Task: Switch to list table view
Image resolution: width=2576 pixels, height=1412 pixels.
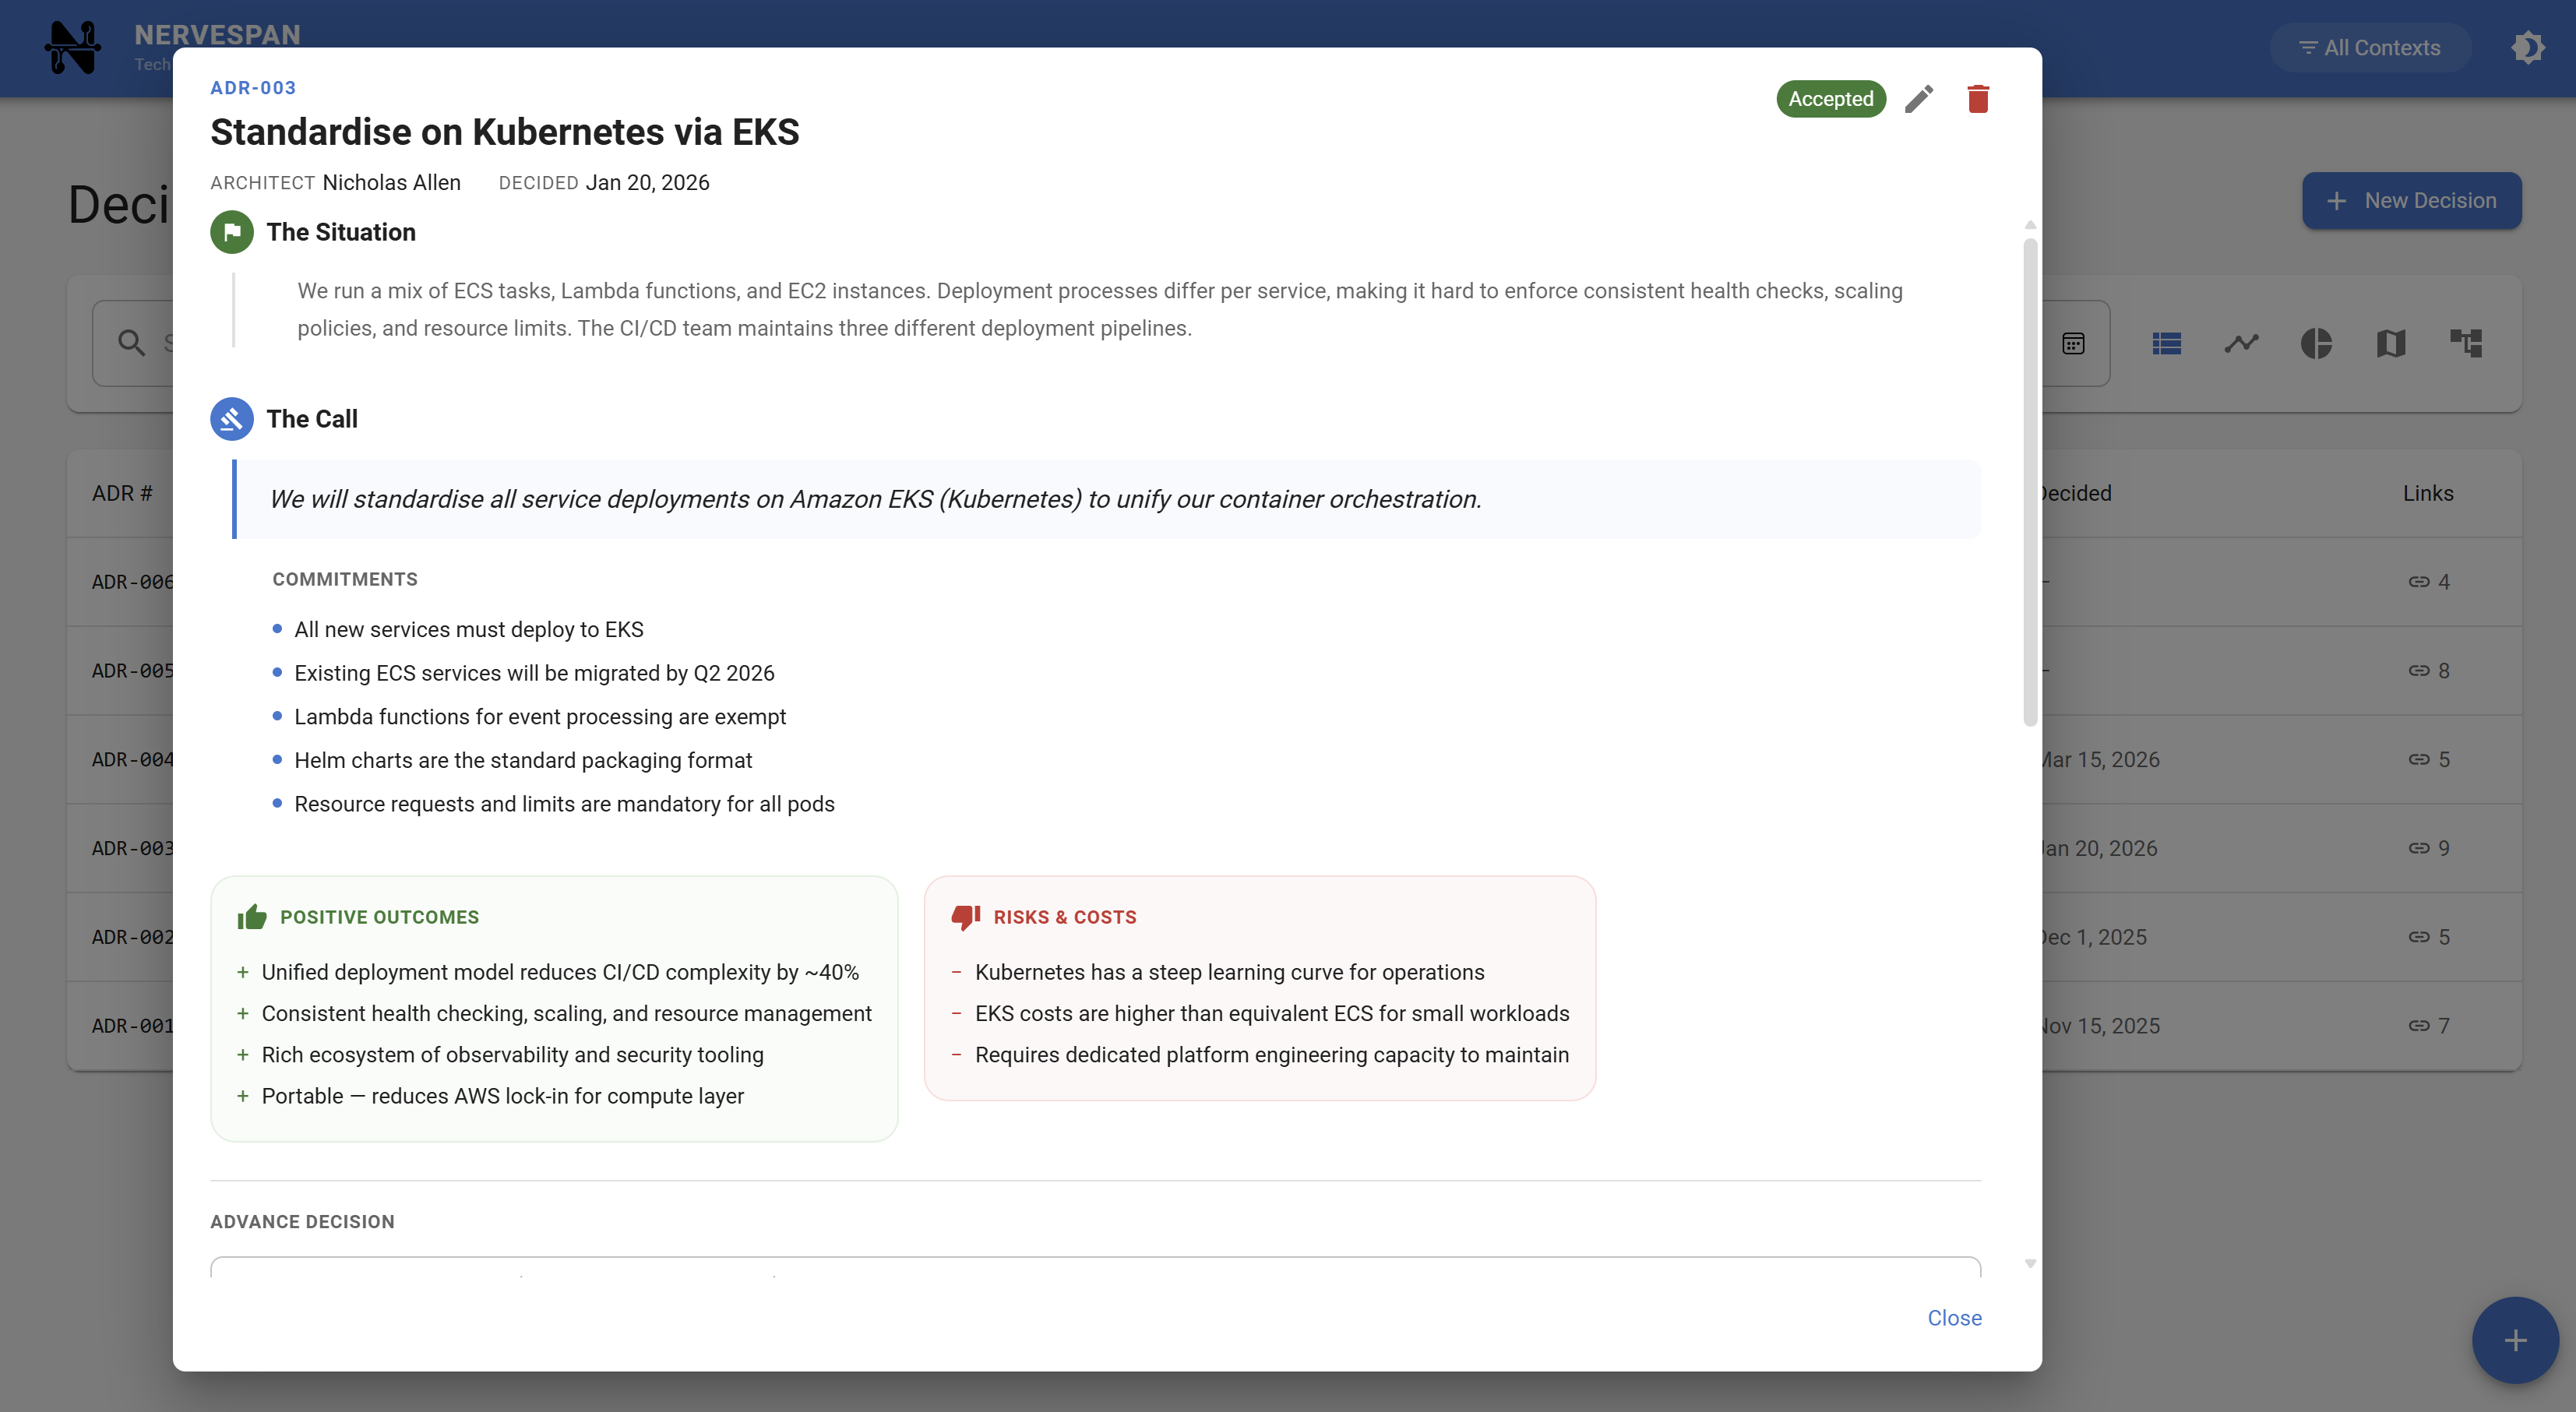Action: pyautogui.click(x=2166, y=344)
